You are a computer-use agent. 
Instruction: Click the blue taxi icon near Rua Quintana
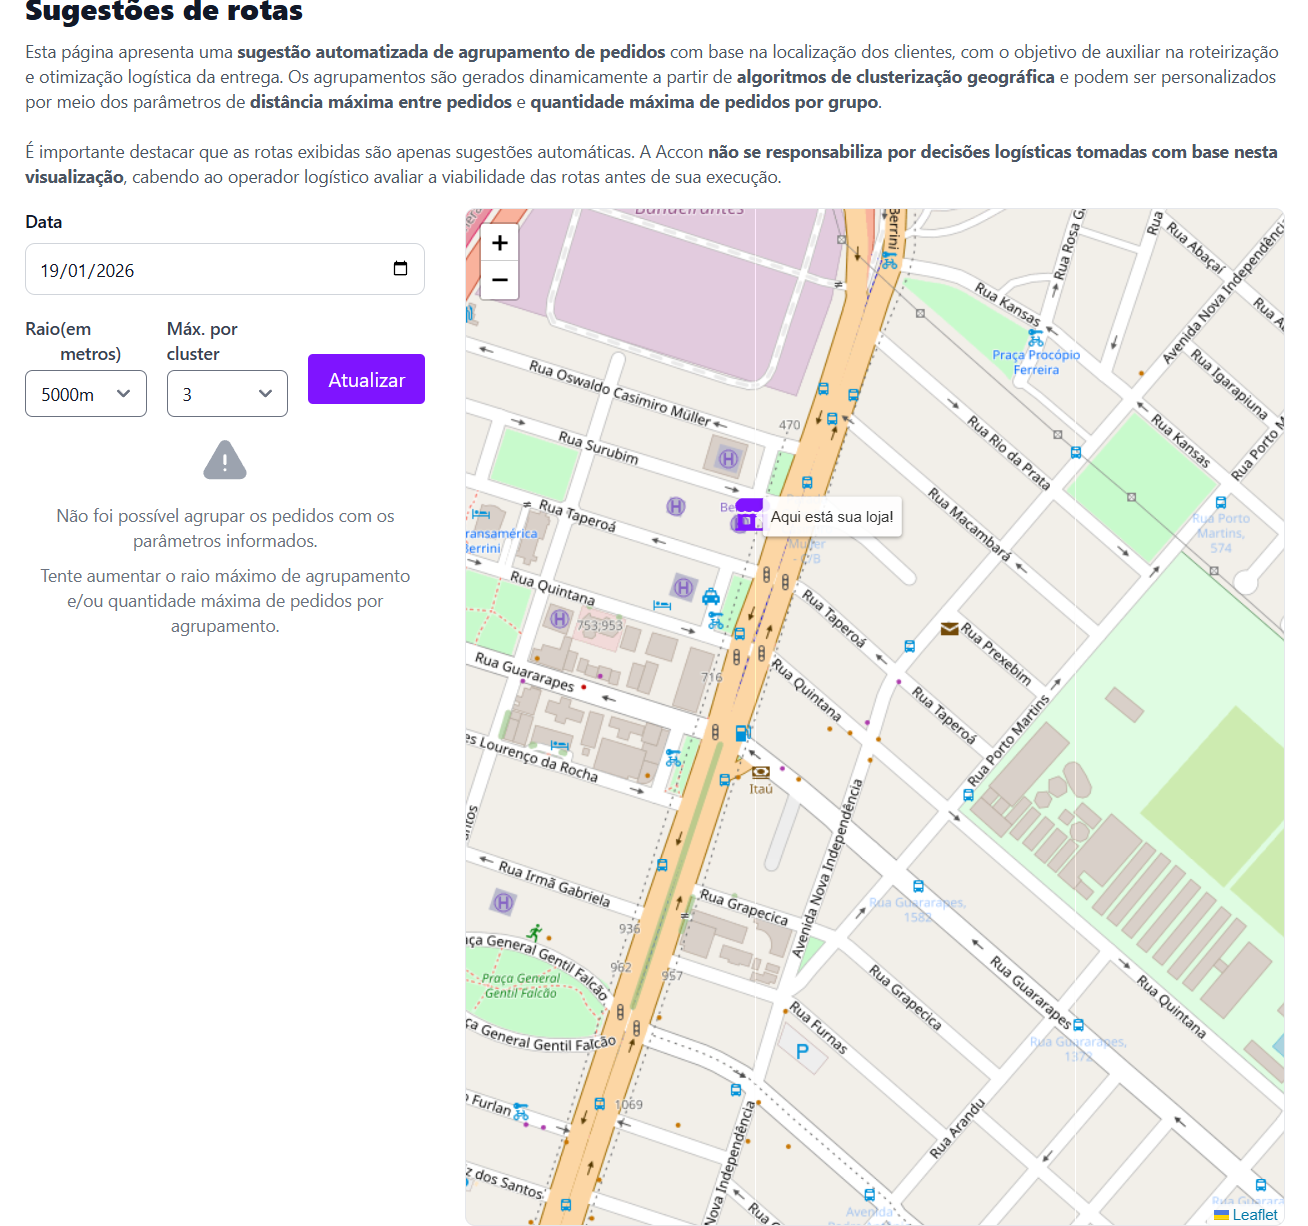(711, 597)
